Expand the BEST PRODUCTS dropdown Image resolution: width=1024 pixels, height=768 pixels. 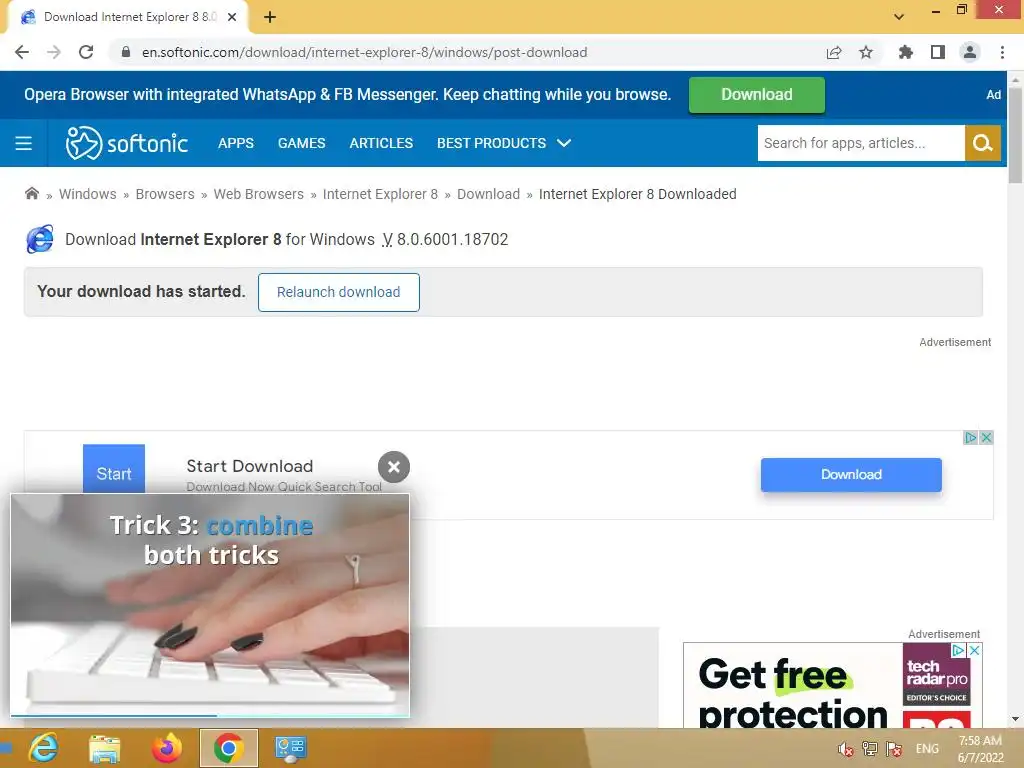click(504, 143)
